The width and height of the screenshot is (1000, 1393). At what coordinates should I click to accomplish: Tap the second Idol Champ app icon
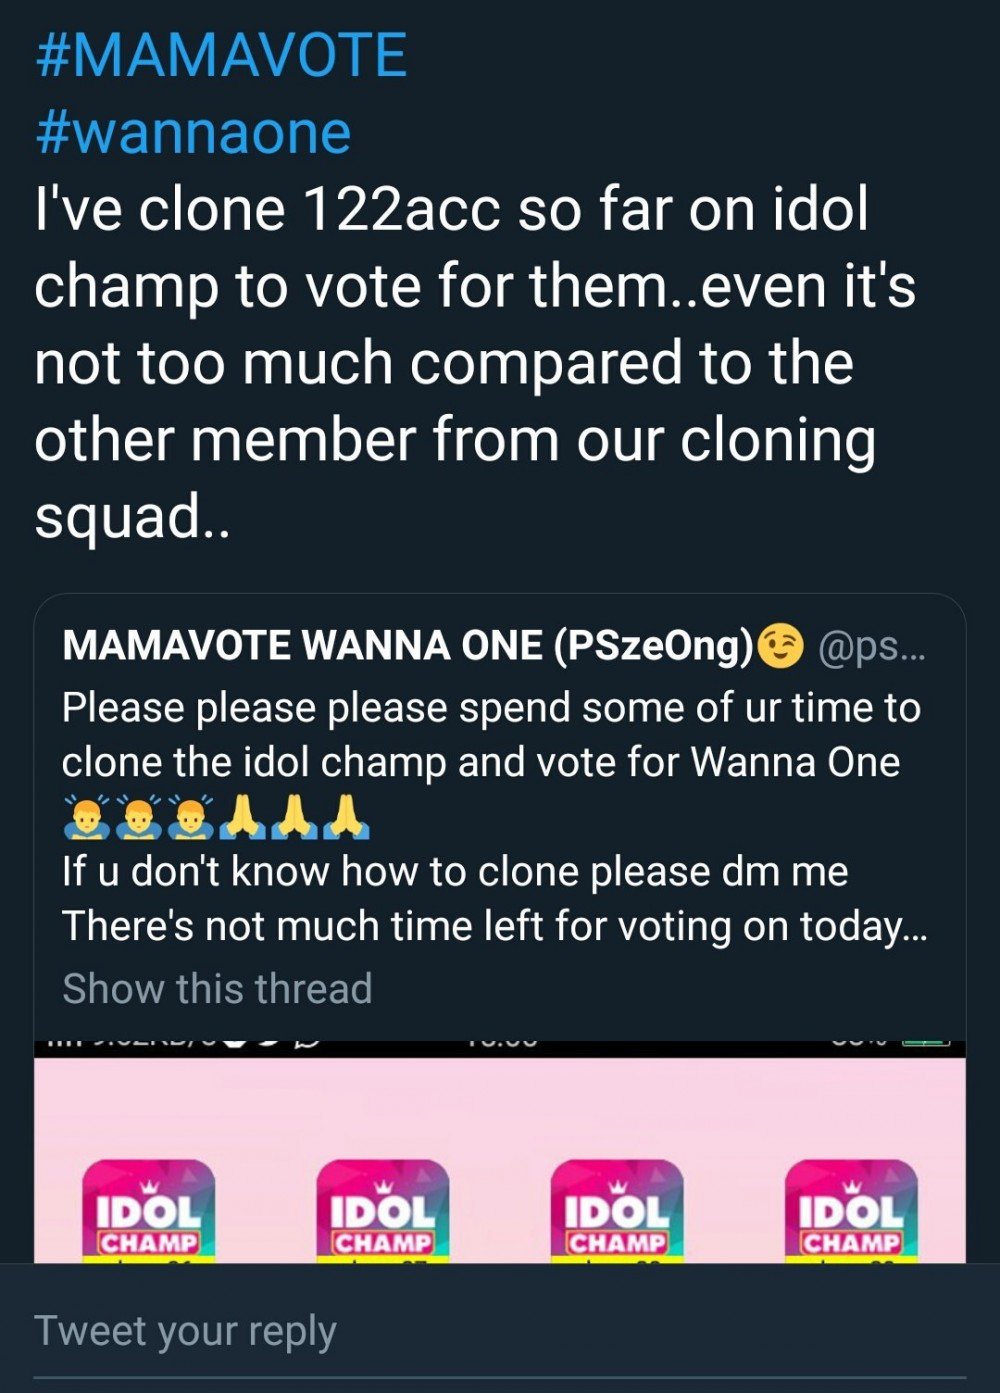click(383, 1210)
